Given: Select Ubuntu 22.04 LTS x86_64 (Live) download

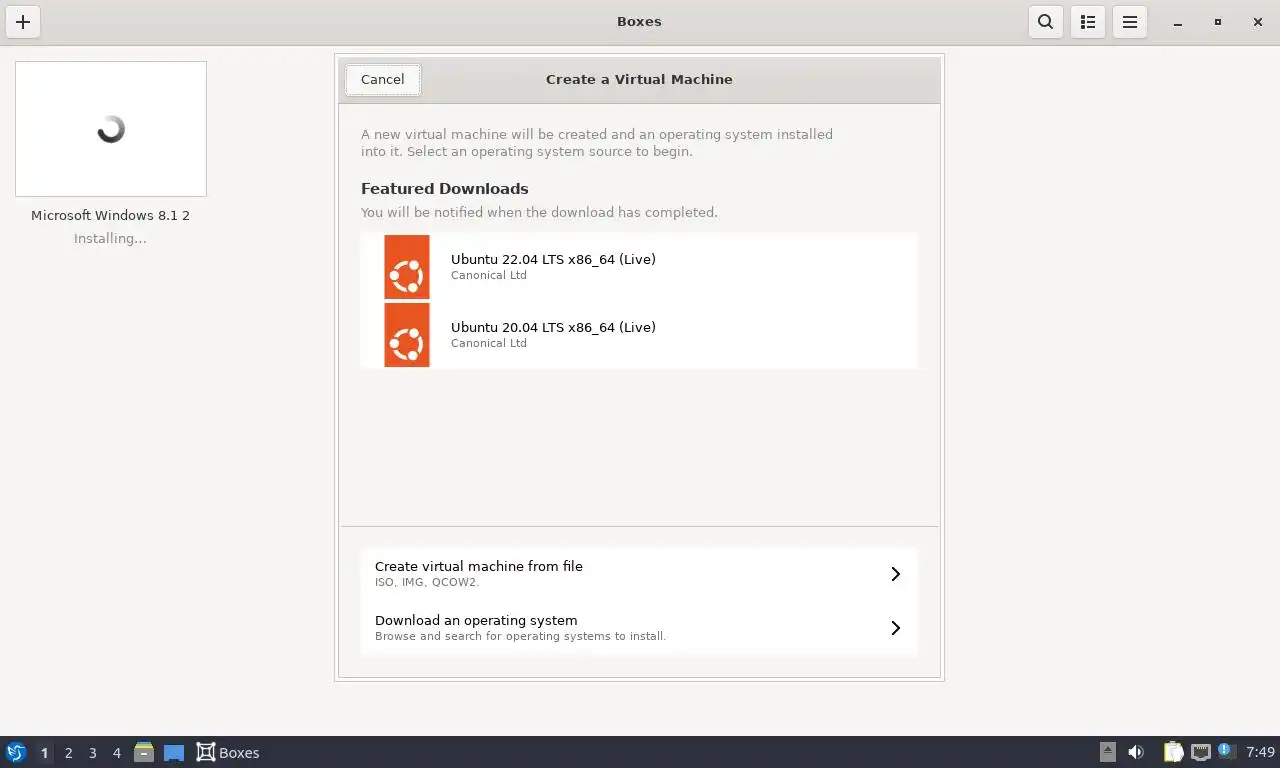Looking at the screenshot, I should coord(639,267).
